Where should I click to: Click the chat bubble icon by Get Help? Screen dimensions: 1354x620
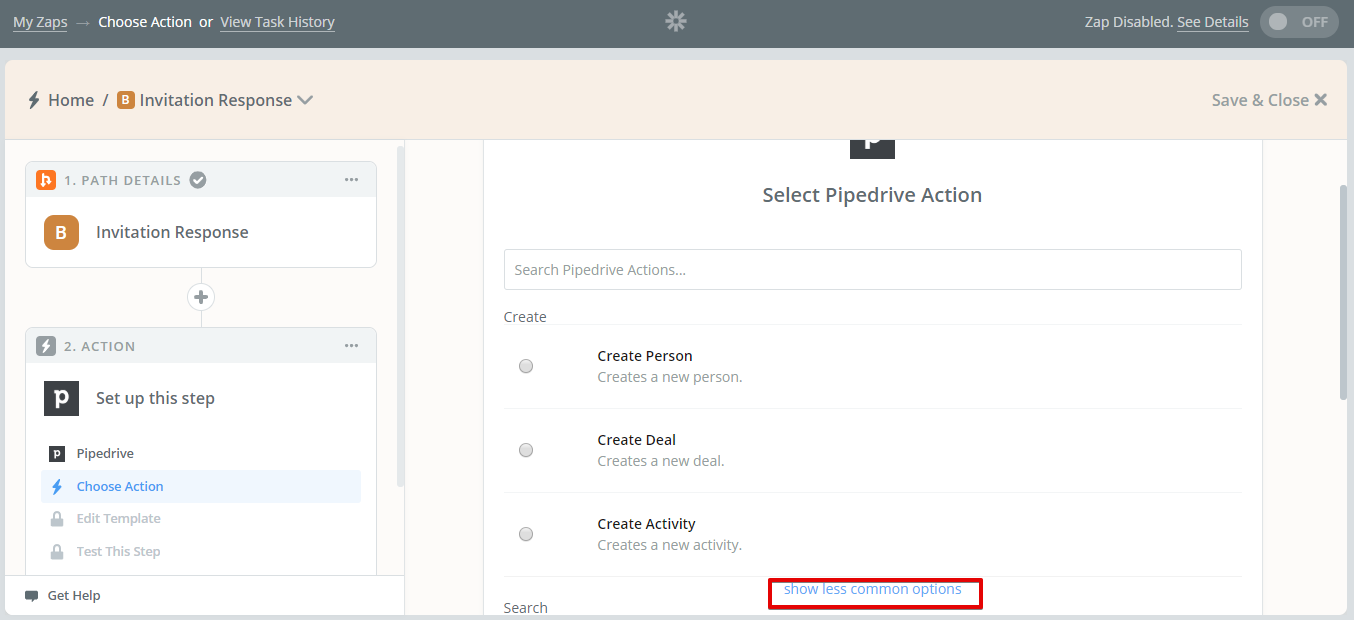[x=32, y=596]
